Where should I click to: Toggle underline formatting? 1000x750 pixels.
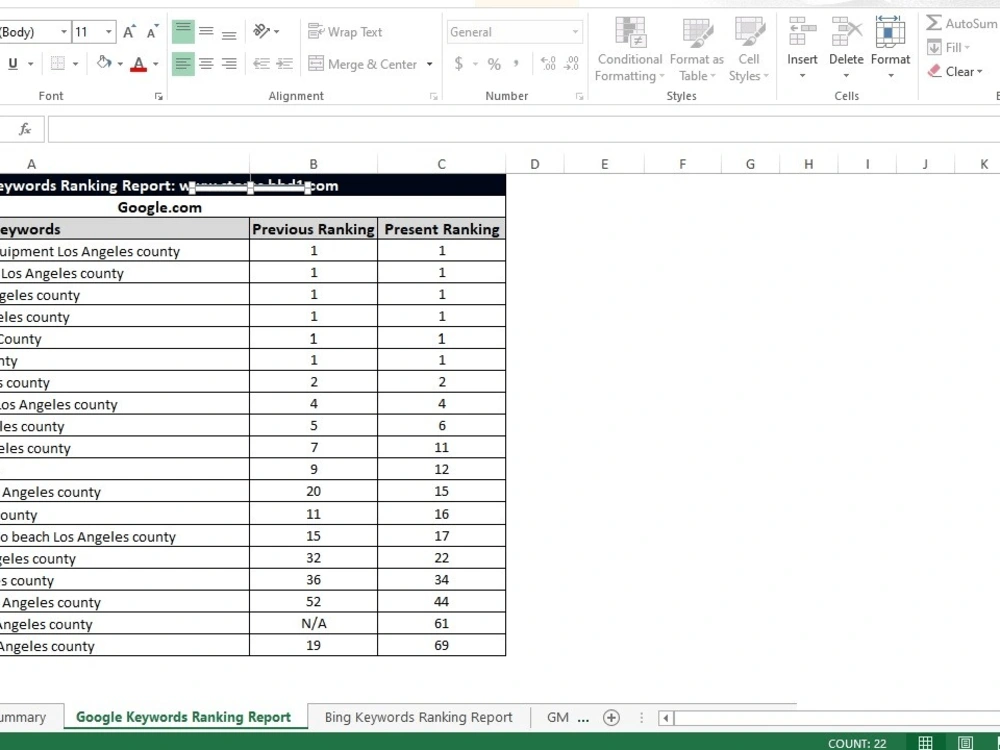coord(13,64)
